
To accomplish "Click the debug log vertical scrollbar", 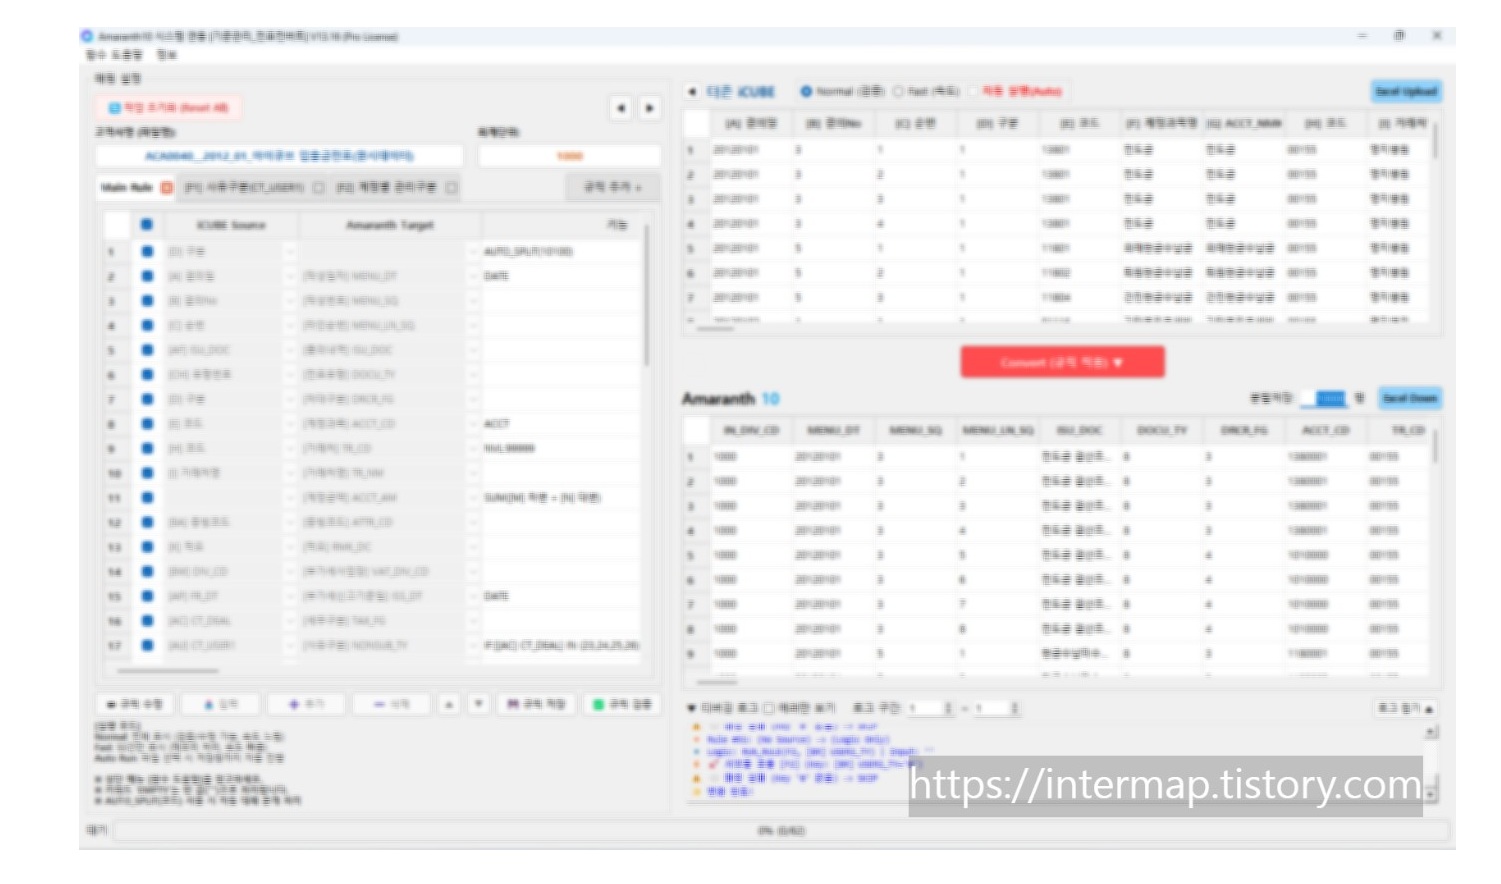I will [x=1431, y=762].
